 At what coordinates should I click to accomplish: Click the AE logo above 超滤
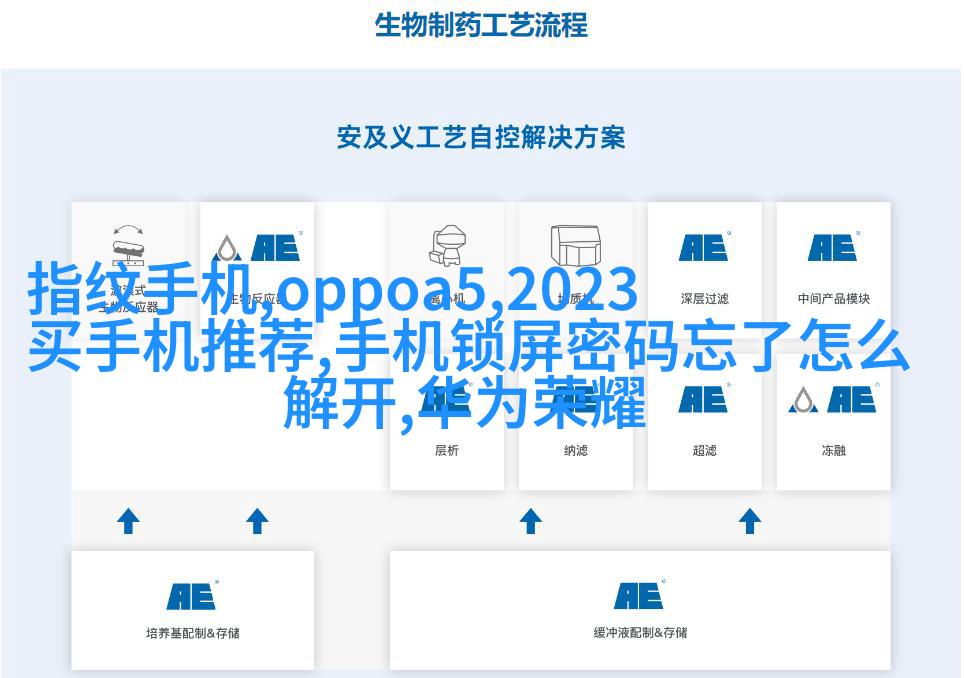pyautogui.click(x=705, y=398)
